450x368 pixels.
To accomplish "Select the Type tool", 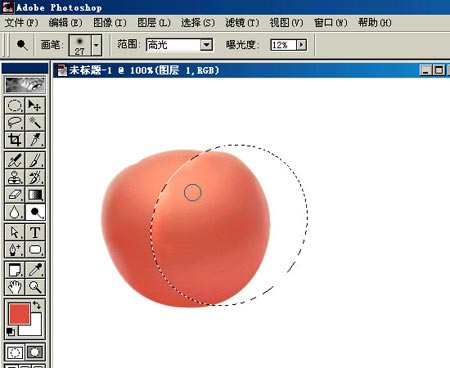I will (x=35, y=232).
